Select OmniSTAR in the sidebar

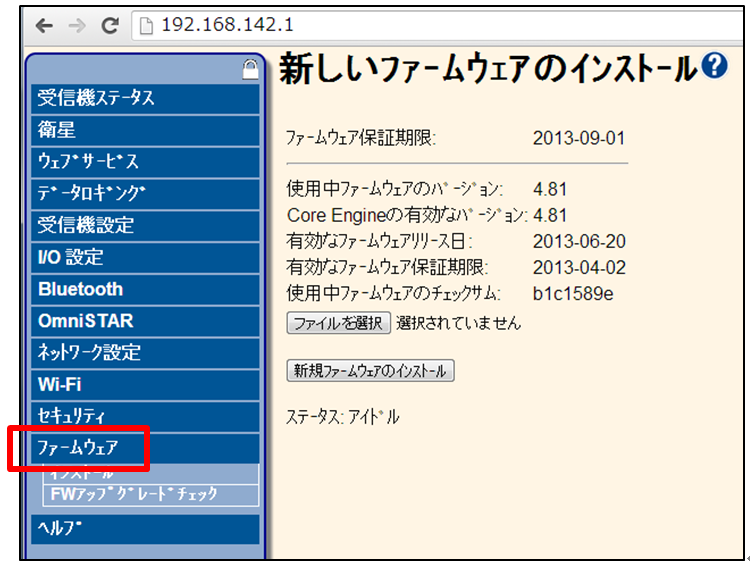point(145,322)
